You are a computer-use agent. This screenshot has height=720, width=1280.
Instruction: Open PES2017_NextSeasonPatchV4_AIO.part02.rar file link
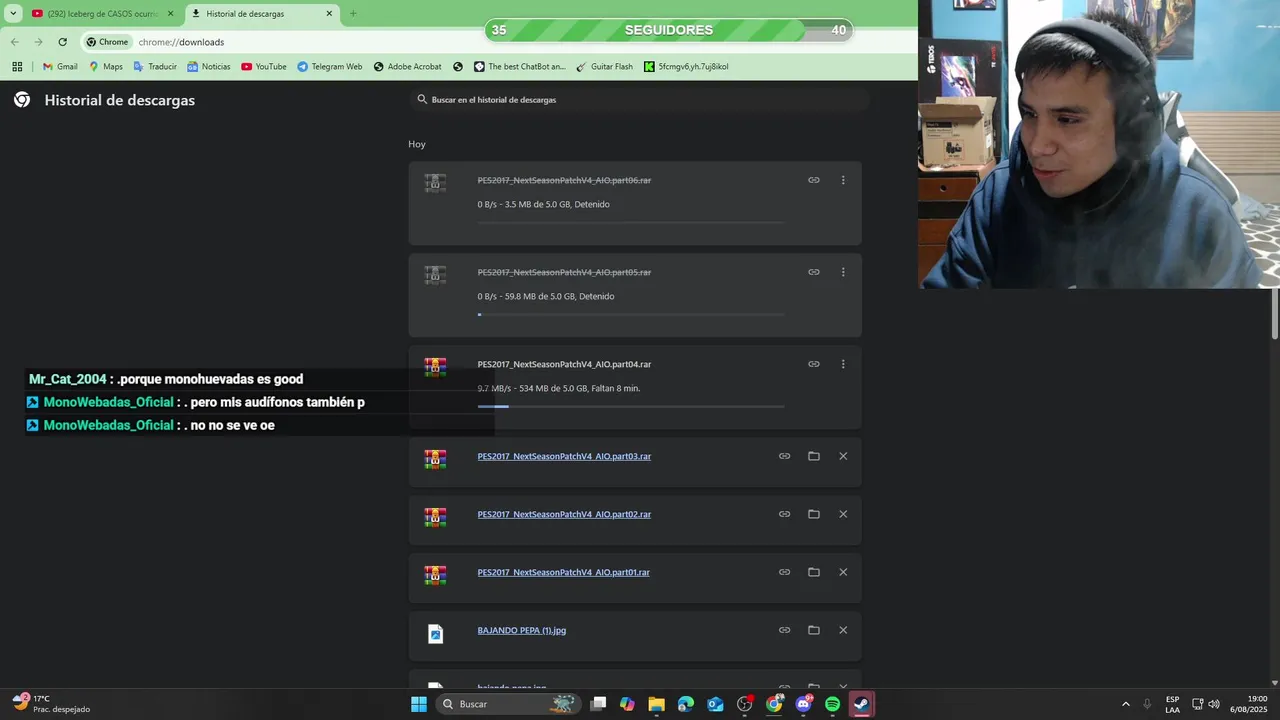564,514
